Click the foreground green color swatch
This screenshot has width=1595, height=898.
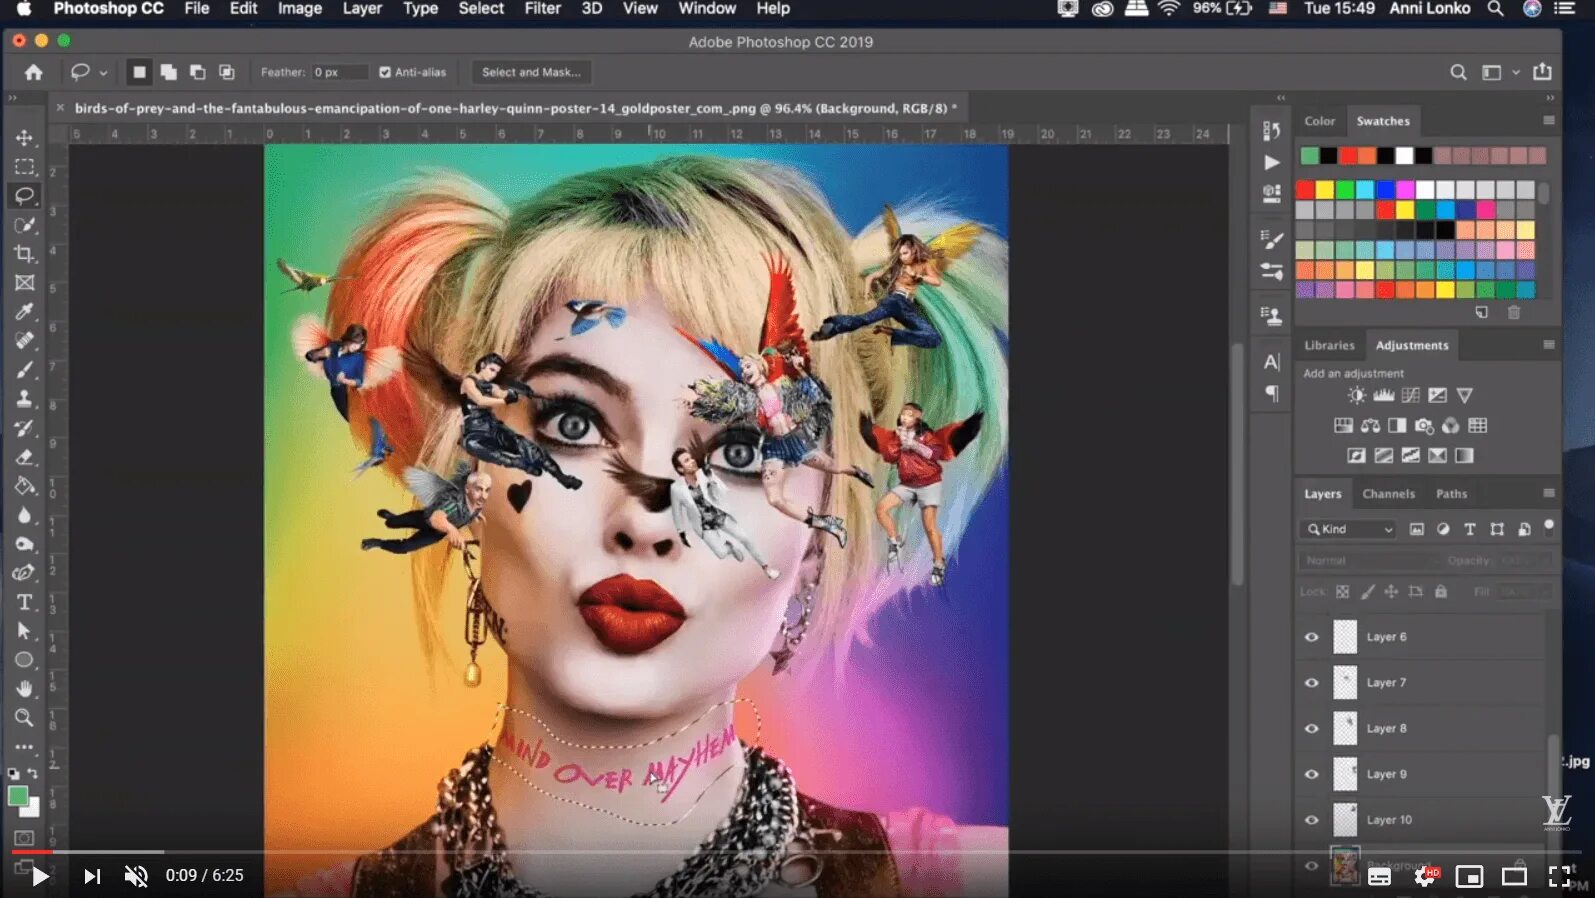click(x=18, y=797)
